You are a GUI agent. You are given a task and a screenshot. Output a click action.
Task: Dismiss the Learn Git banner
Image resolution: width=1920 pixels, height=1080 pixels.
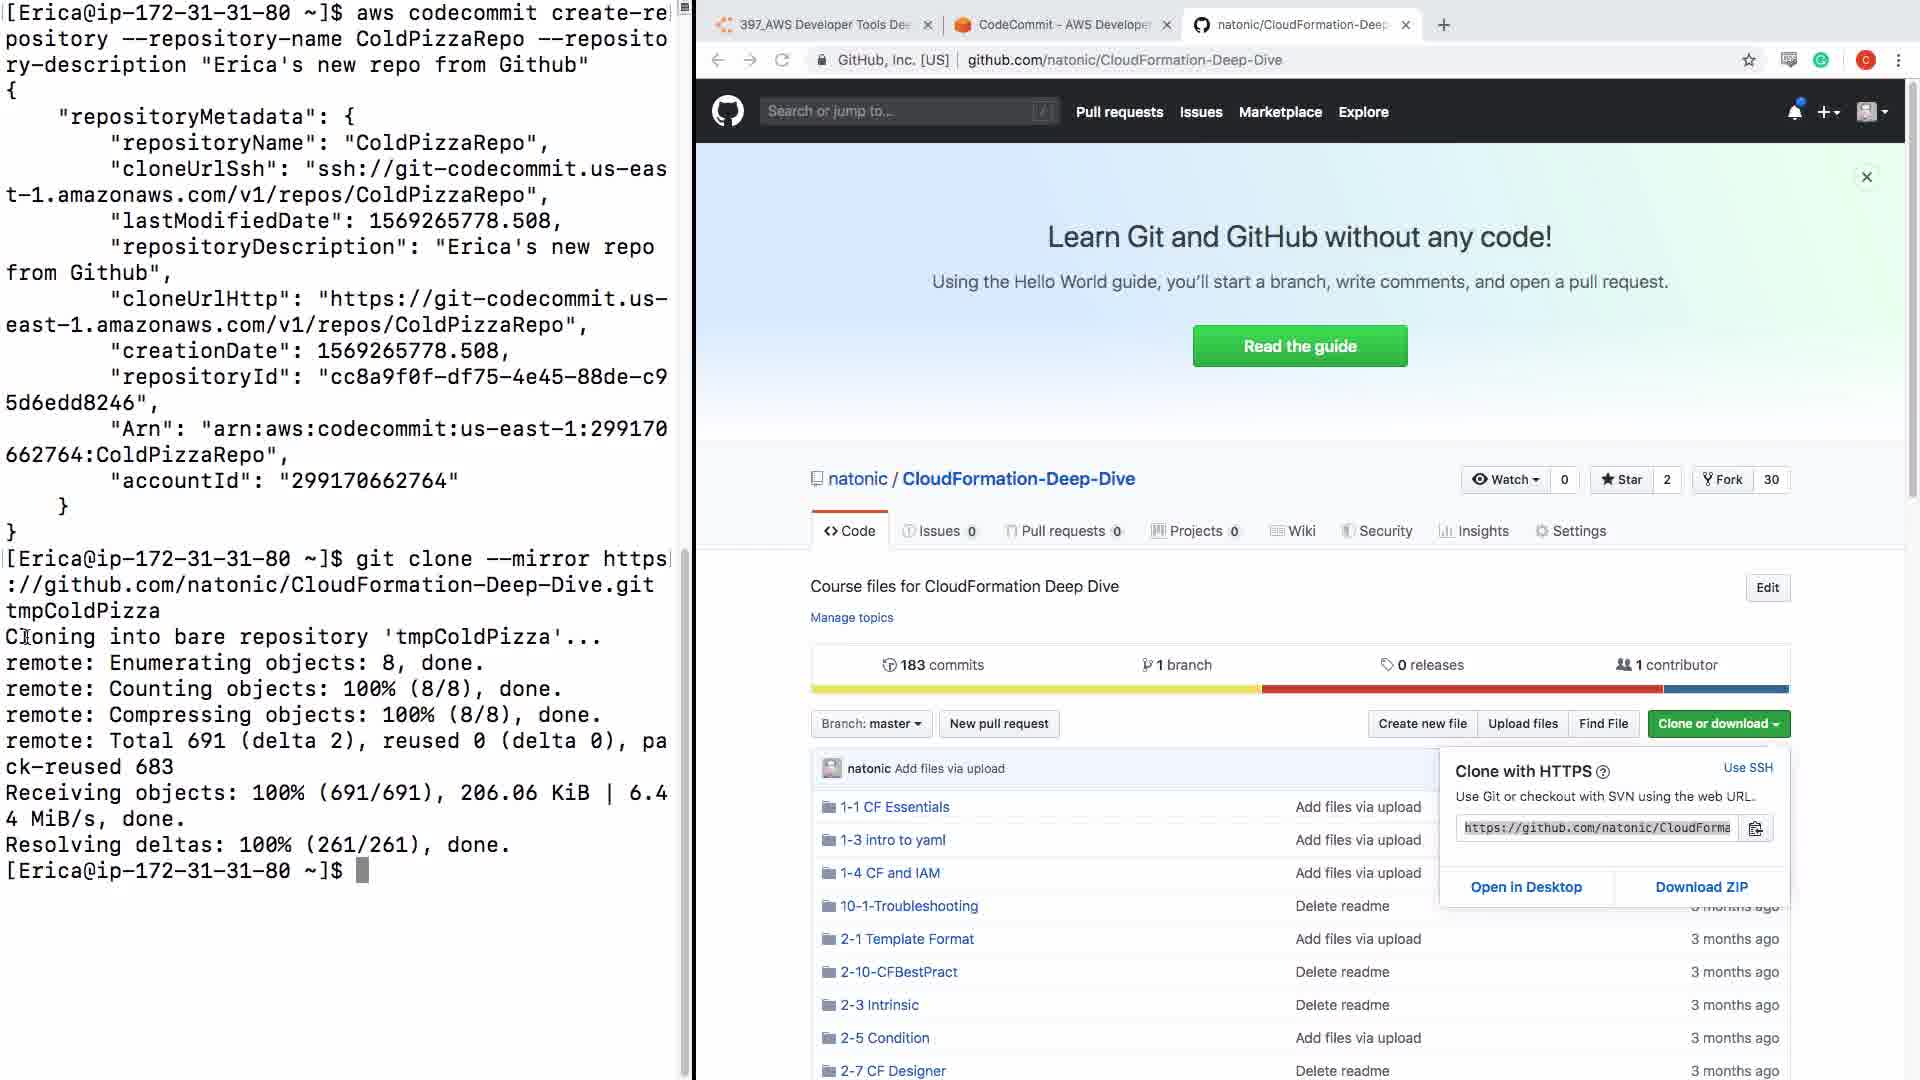tap(1866, 177)
